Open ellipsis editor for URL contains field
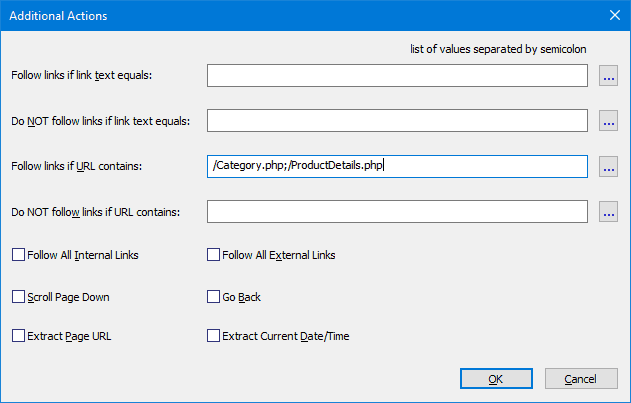The width and height of the screenshot is (631, 403). click(x=608, y=166)
